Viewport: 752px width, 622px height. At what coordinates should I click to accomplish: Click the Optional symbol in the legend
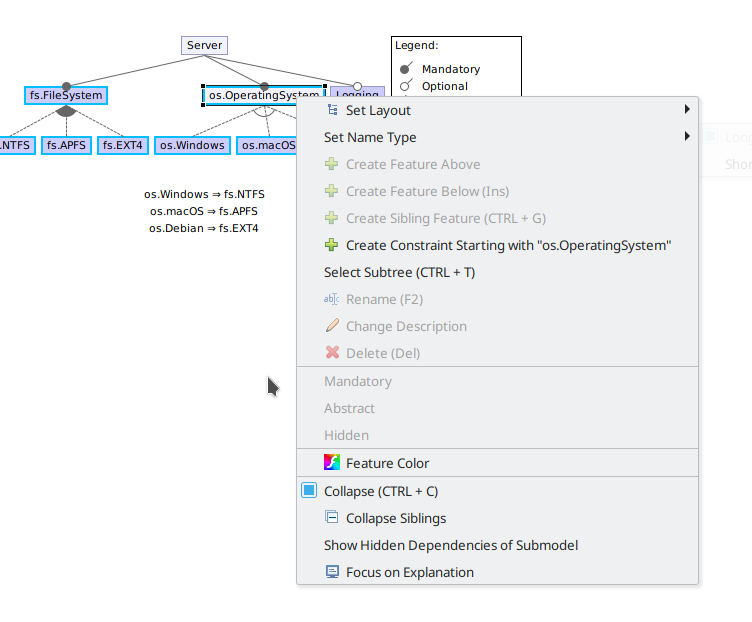pyautogui.click(x=406, y=85)
